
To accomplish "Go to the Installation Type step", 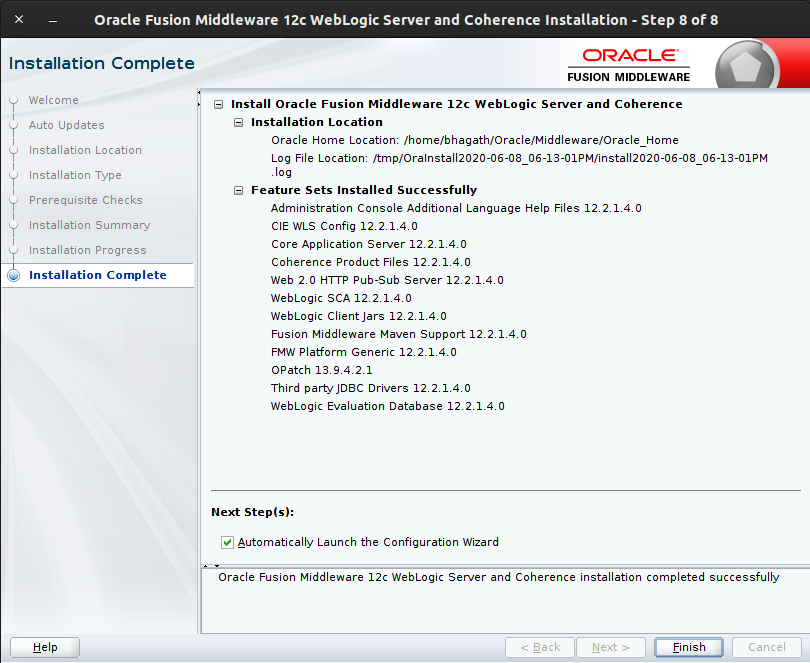I will pyautogui.click(x=75, y=175).
